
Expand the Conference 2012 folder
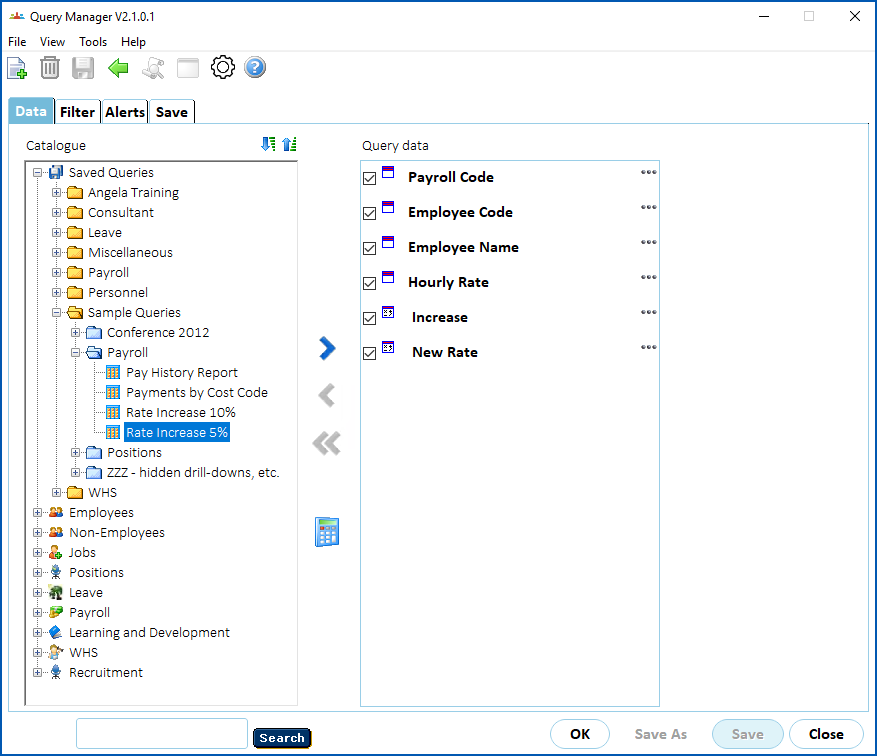(x=76, y=333)
